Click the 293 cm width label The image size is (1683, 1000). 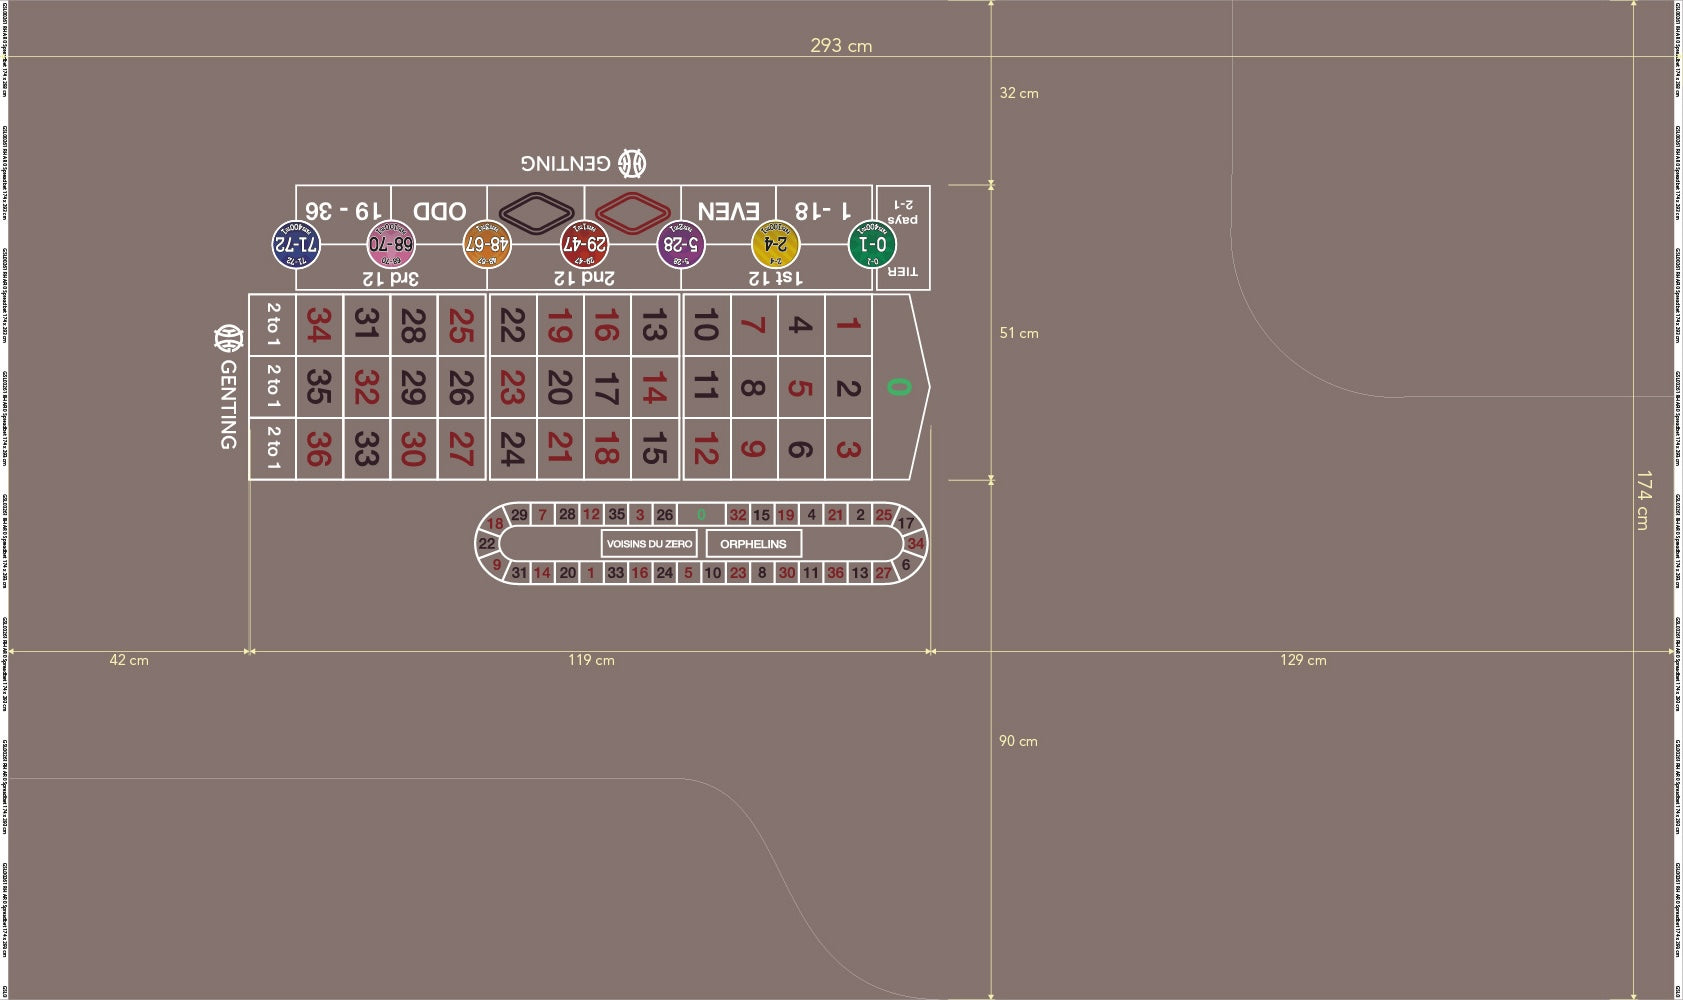841,45
